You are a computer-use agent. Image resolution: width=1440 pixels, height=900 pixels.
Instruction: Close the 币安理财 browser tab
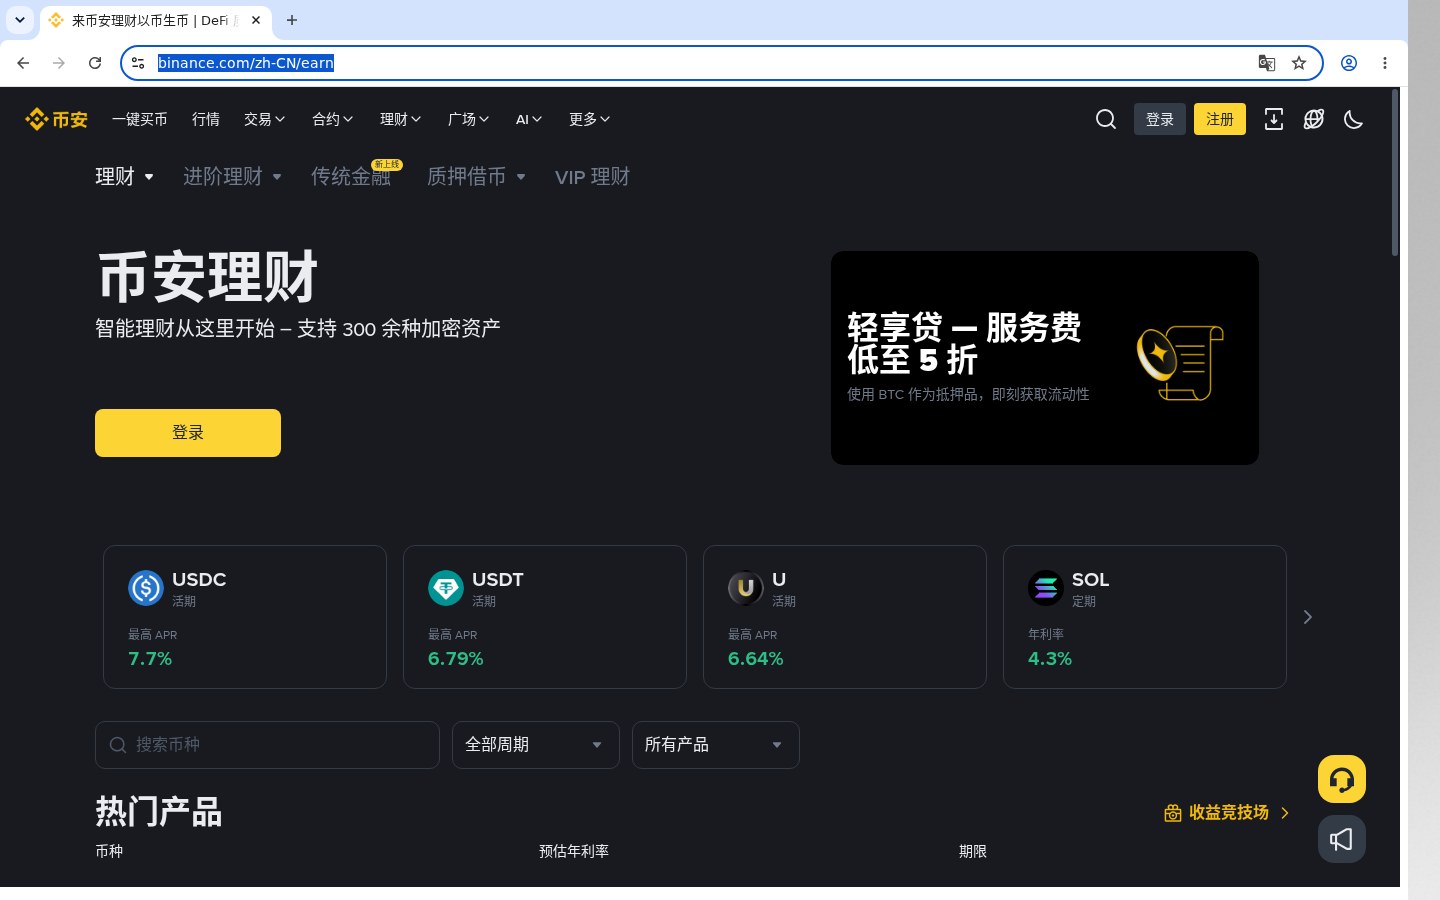pyautogui.click(x=256, y=20)
